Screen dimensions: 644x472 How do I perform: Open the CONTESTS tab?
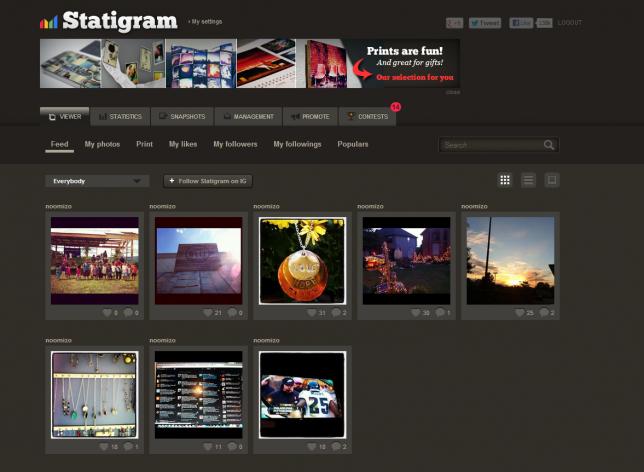point(367,117)
